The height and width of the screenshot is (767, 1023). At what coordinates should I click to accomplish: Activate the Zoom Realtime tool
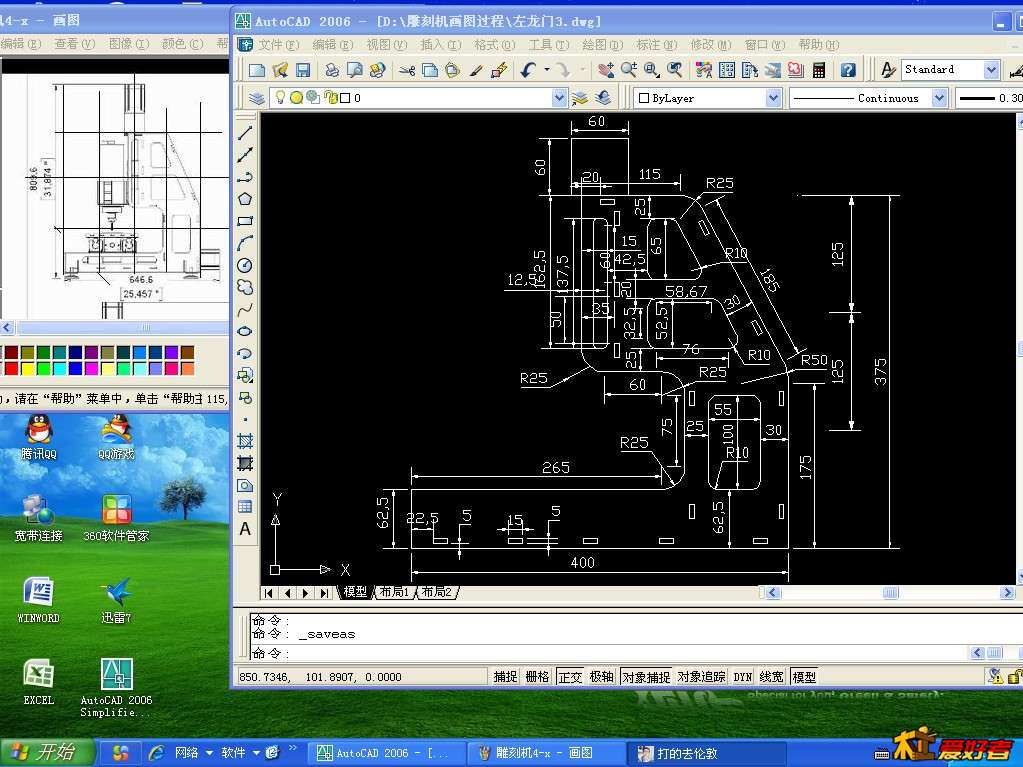[629, 70]
